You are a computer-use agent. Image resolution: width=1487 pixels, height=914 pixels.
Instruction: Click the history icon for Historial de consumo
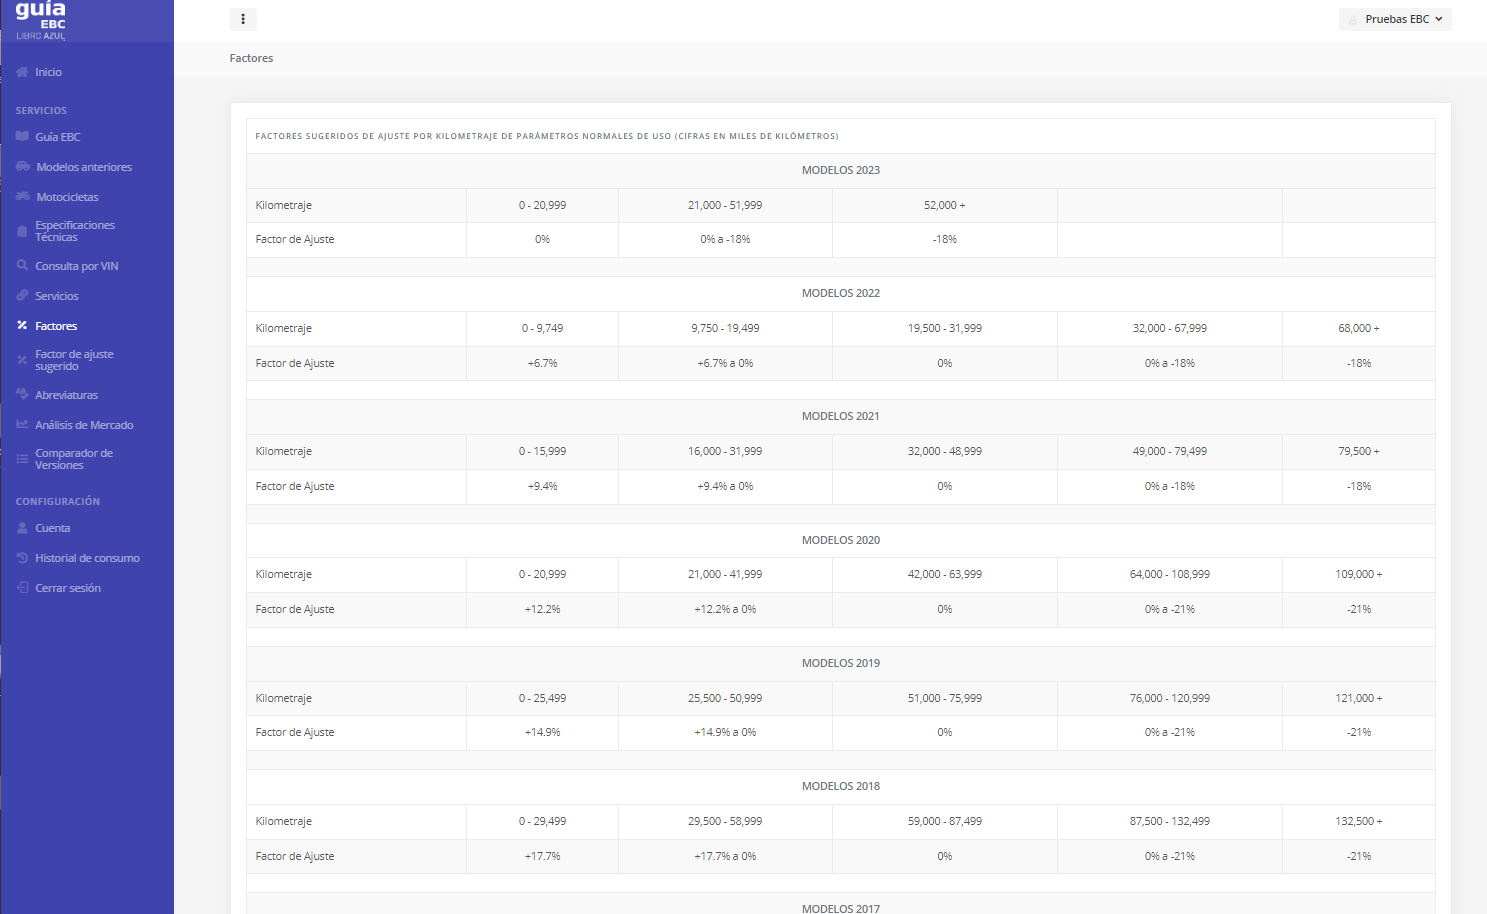(22, 558)
